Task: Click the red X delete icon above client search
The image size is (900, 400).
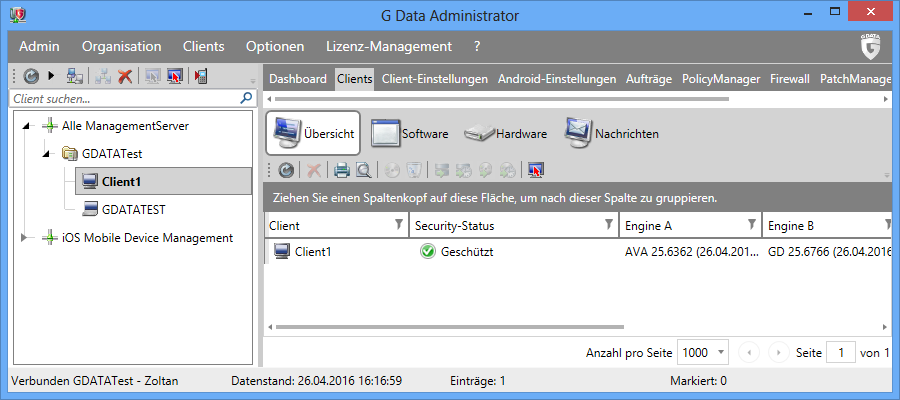Action: (x=125, y=76)
